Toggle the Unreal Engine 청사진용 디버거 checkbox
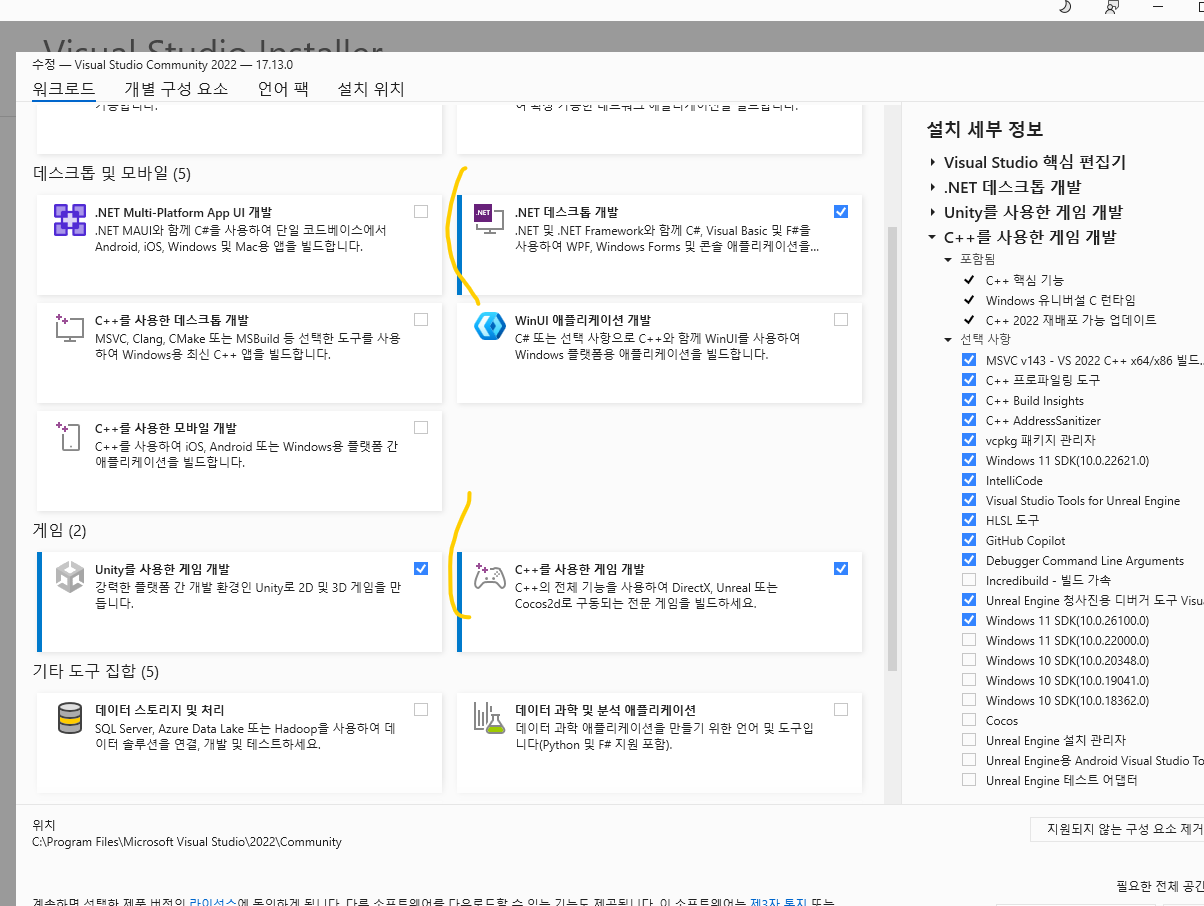 (x=968, y=600)
